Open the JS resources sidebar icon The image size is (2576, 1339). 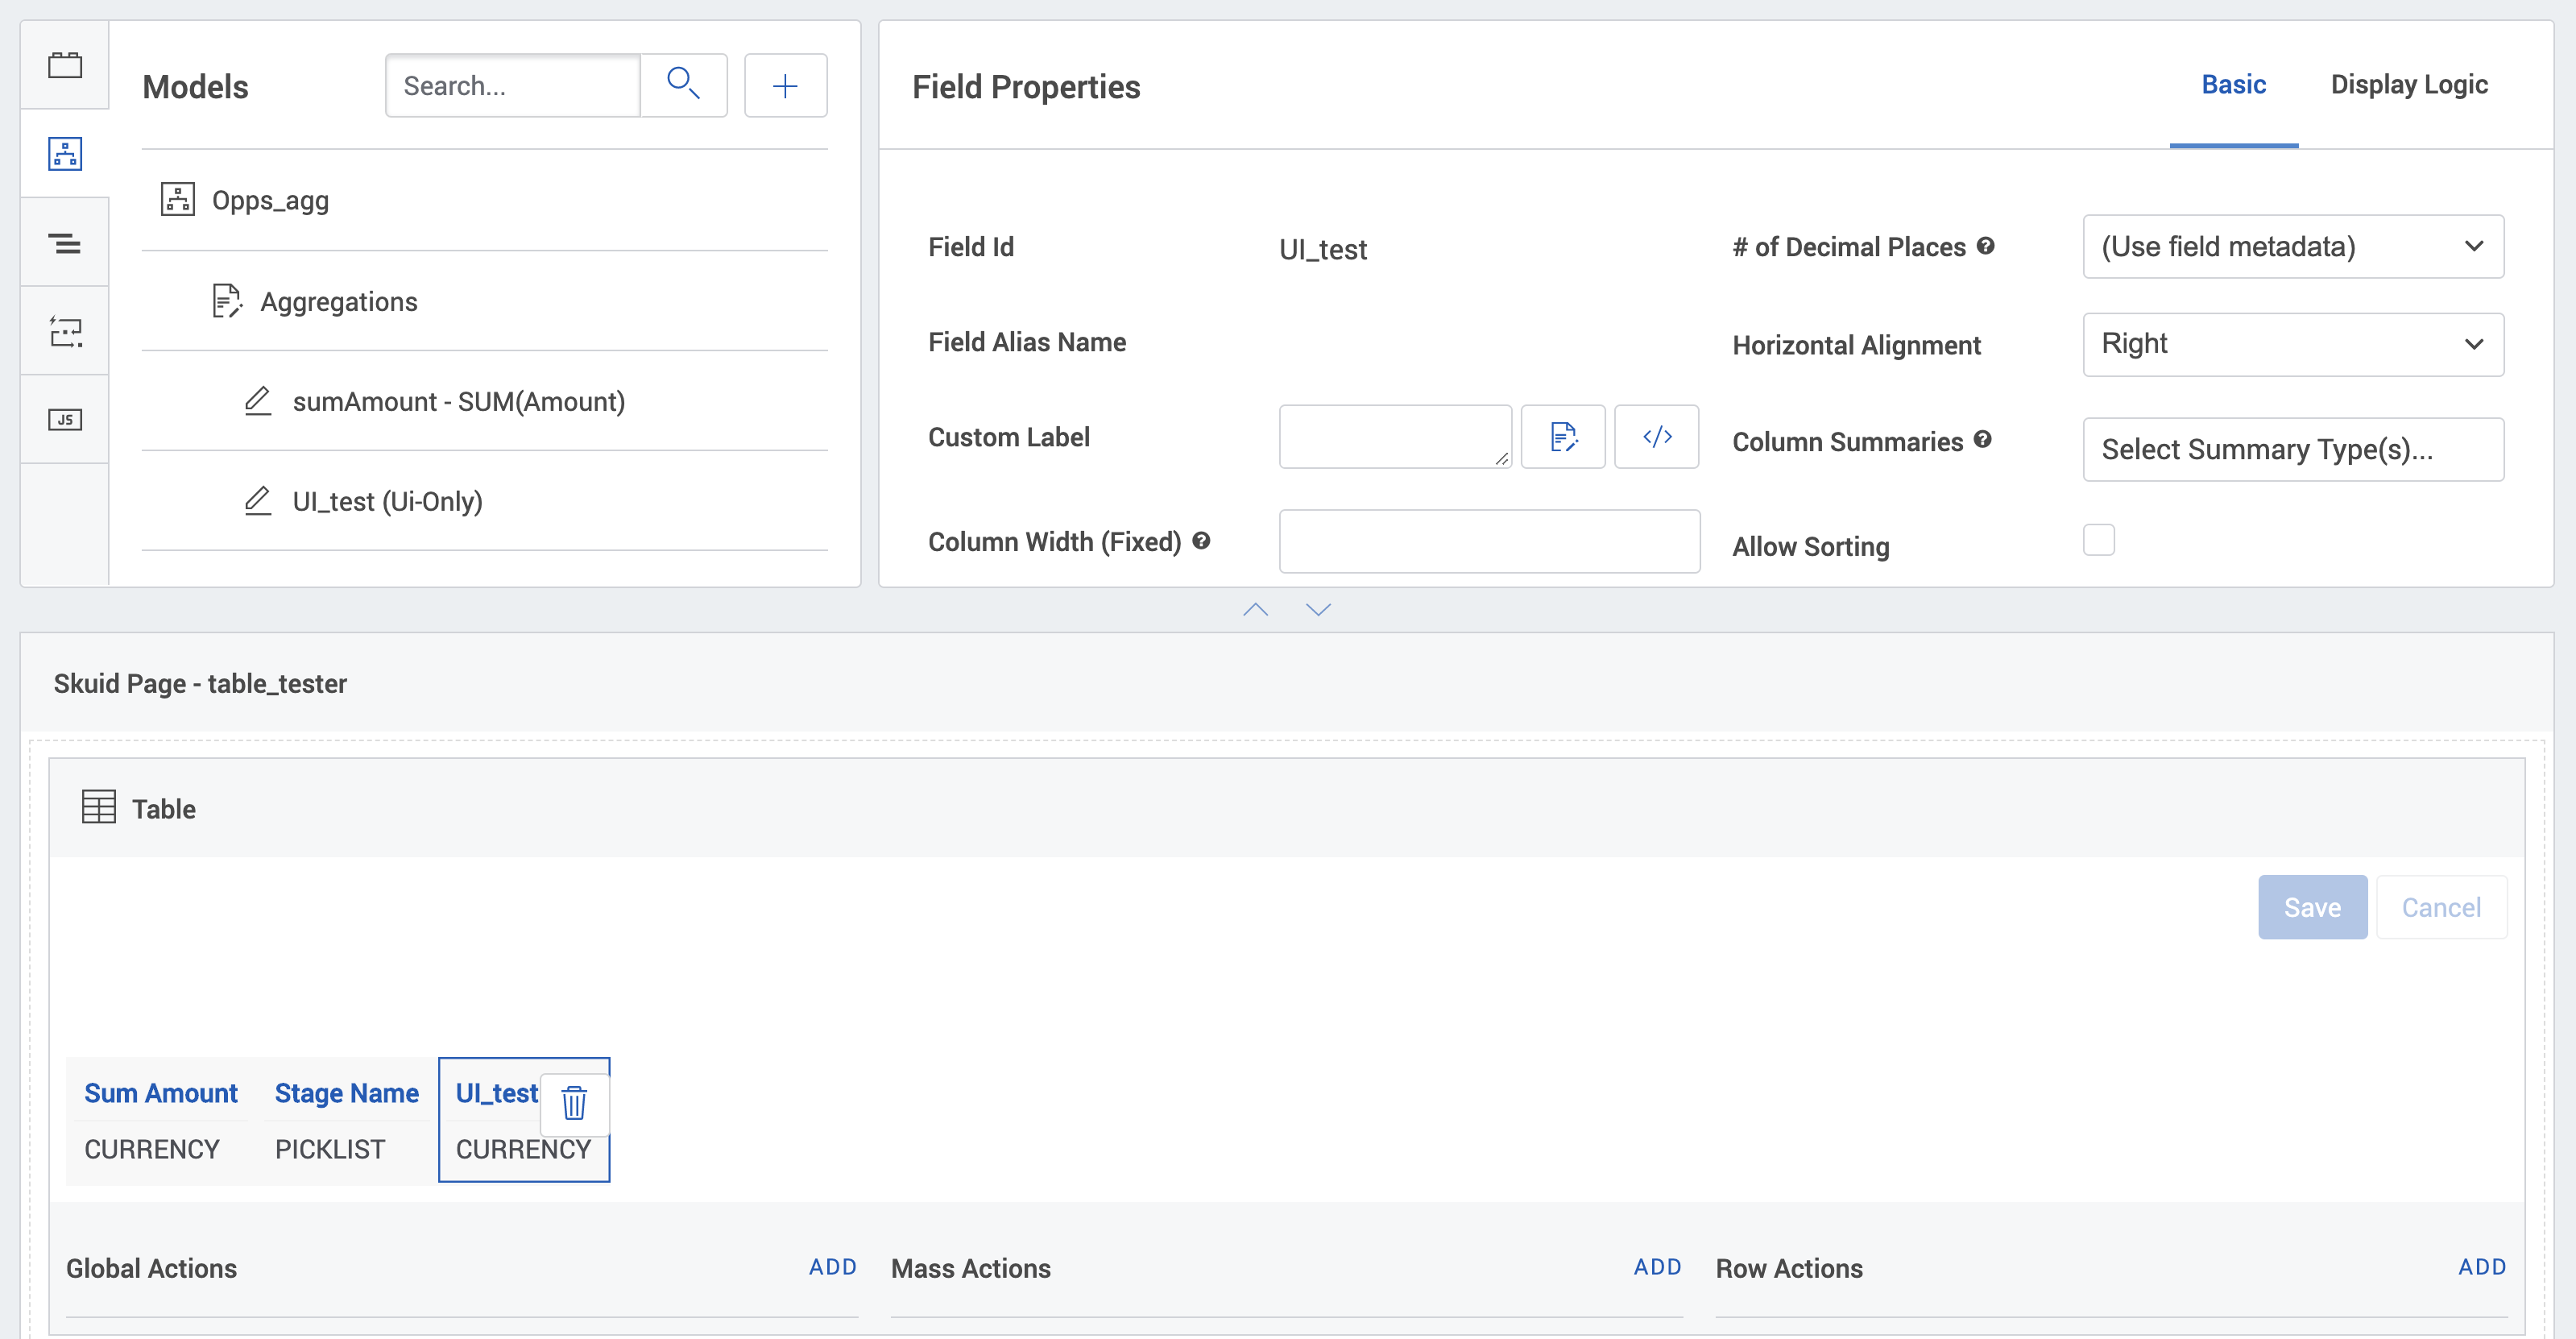(x=65, y=420)
